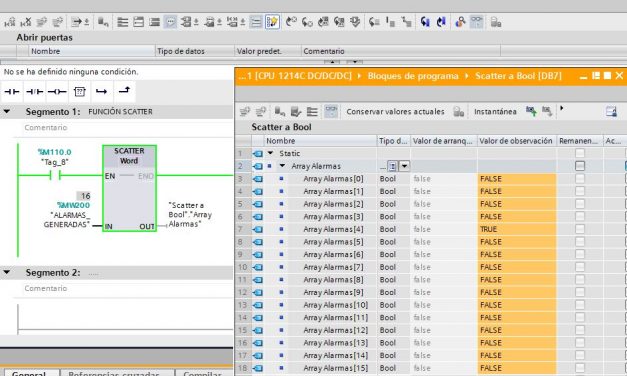Toggle Remanencia checkbox on Static row
This screenshot has height=376, width=627.
point(580,153)
